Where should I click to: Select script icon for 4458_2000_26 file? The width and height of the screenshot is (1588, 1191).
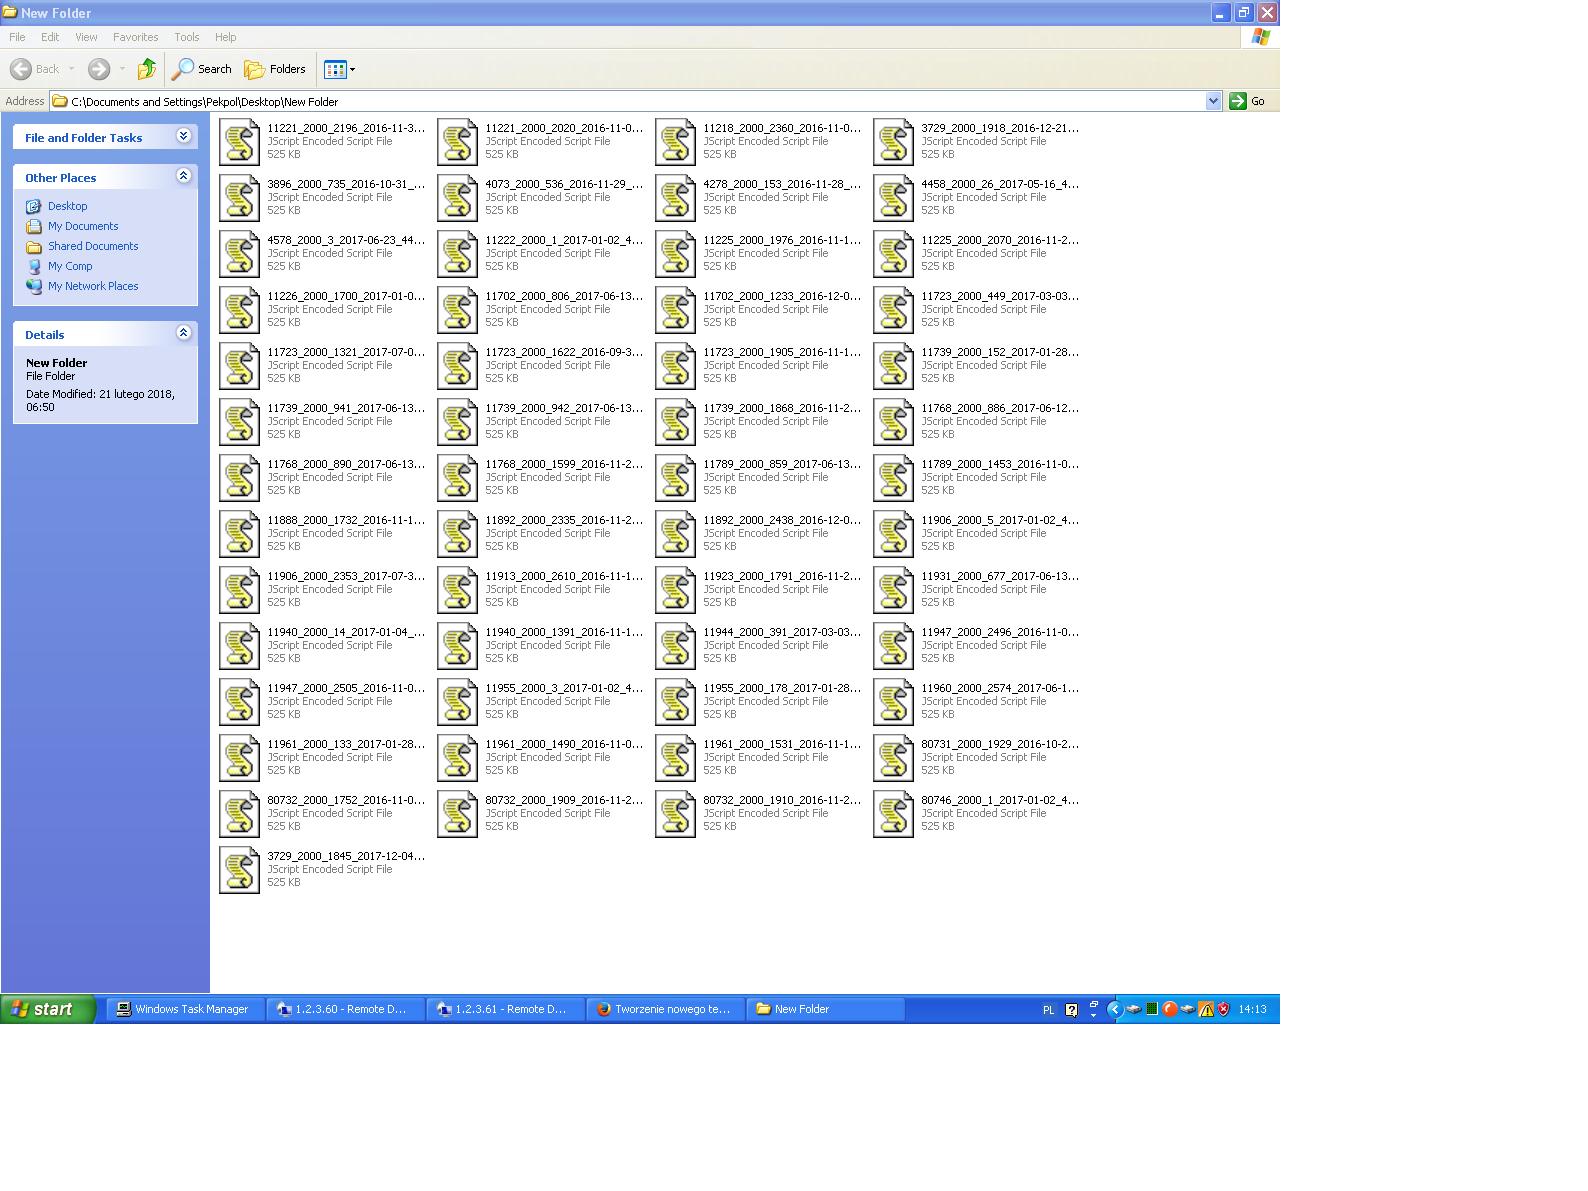(x=893, y=198)
